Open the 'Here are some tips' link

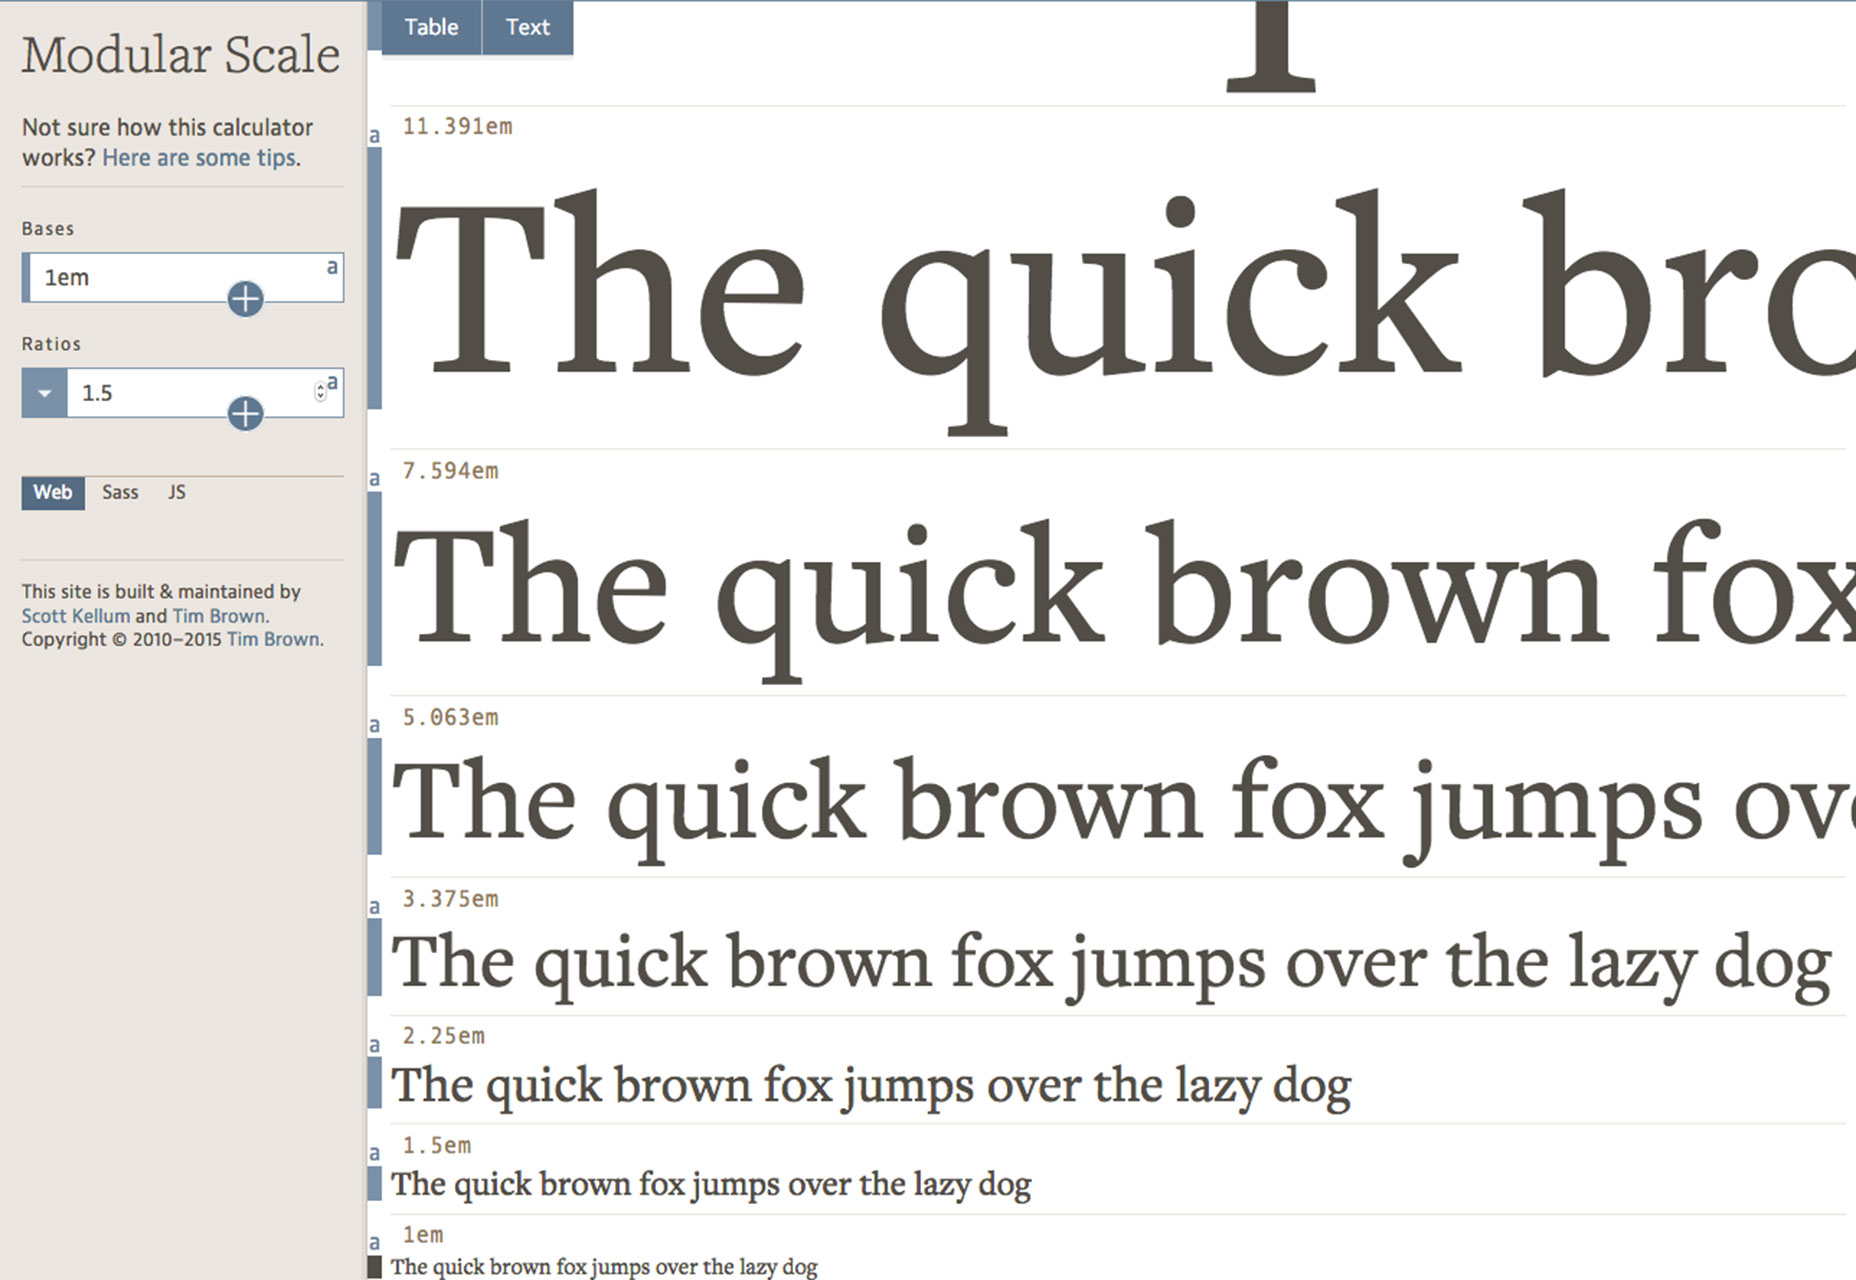pos(199,158)
